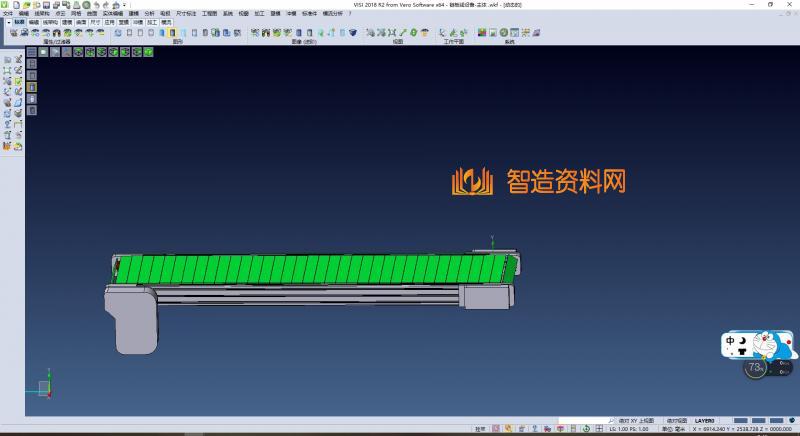Select the last green cube view icon
This screenshot has height=436, width=800.
[x=148, y=52]
